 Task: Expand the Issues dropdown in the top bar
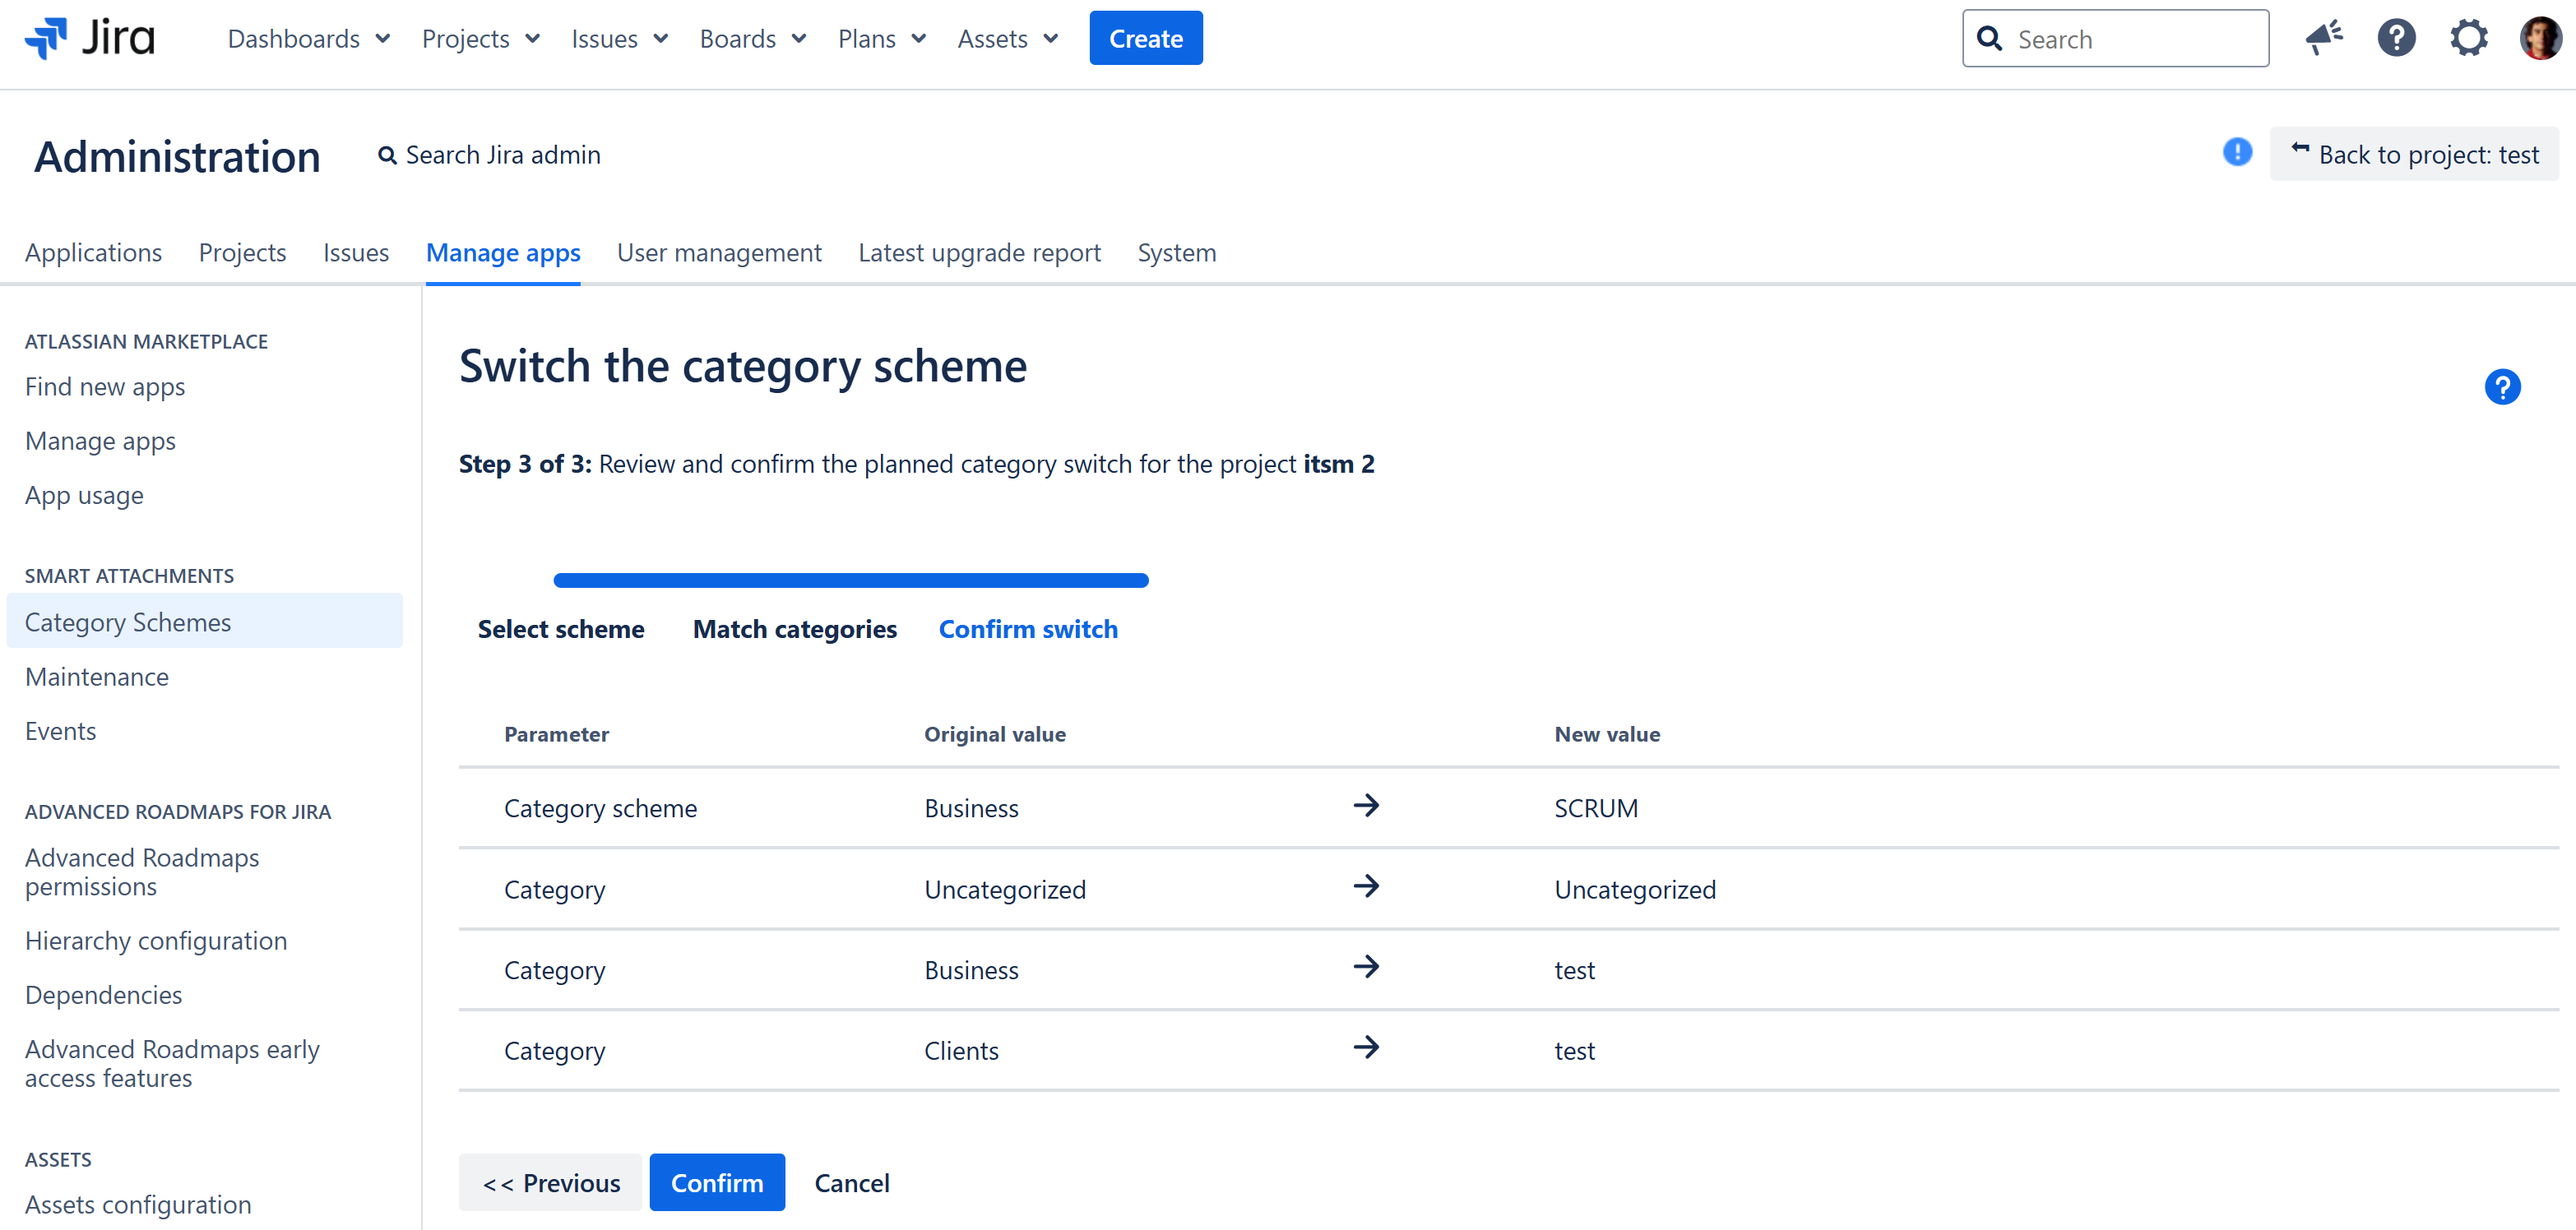pyautogui.click(x=620, y=39)
